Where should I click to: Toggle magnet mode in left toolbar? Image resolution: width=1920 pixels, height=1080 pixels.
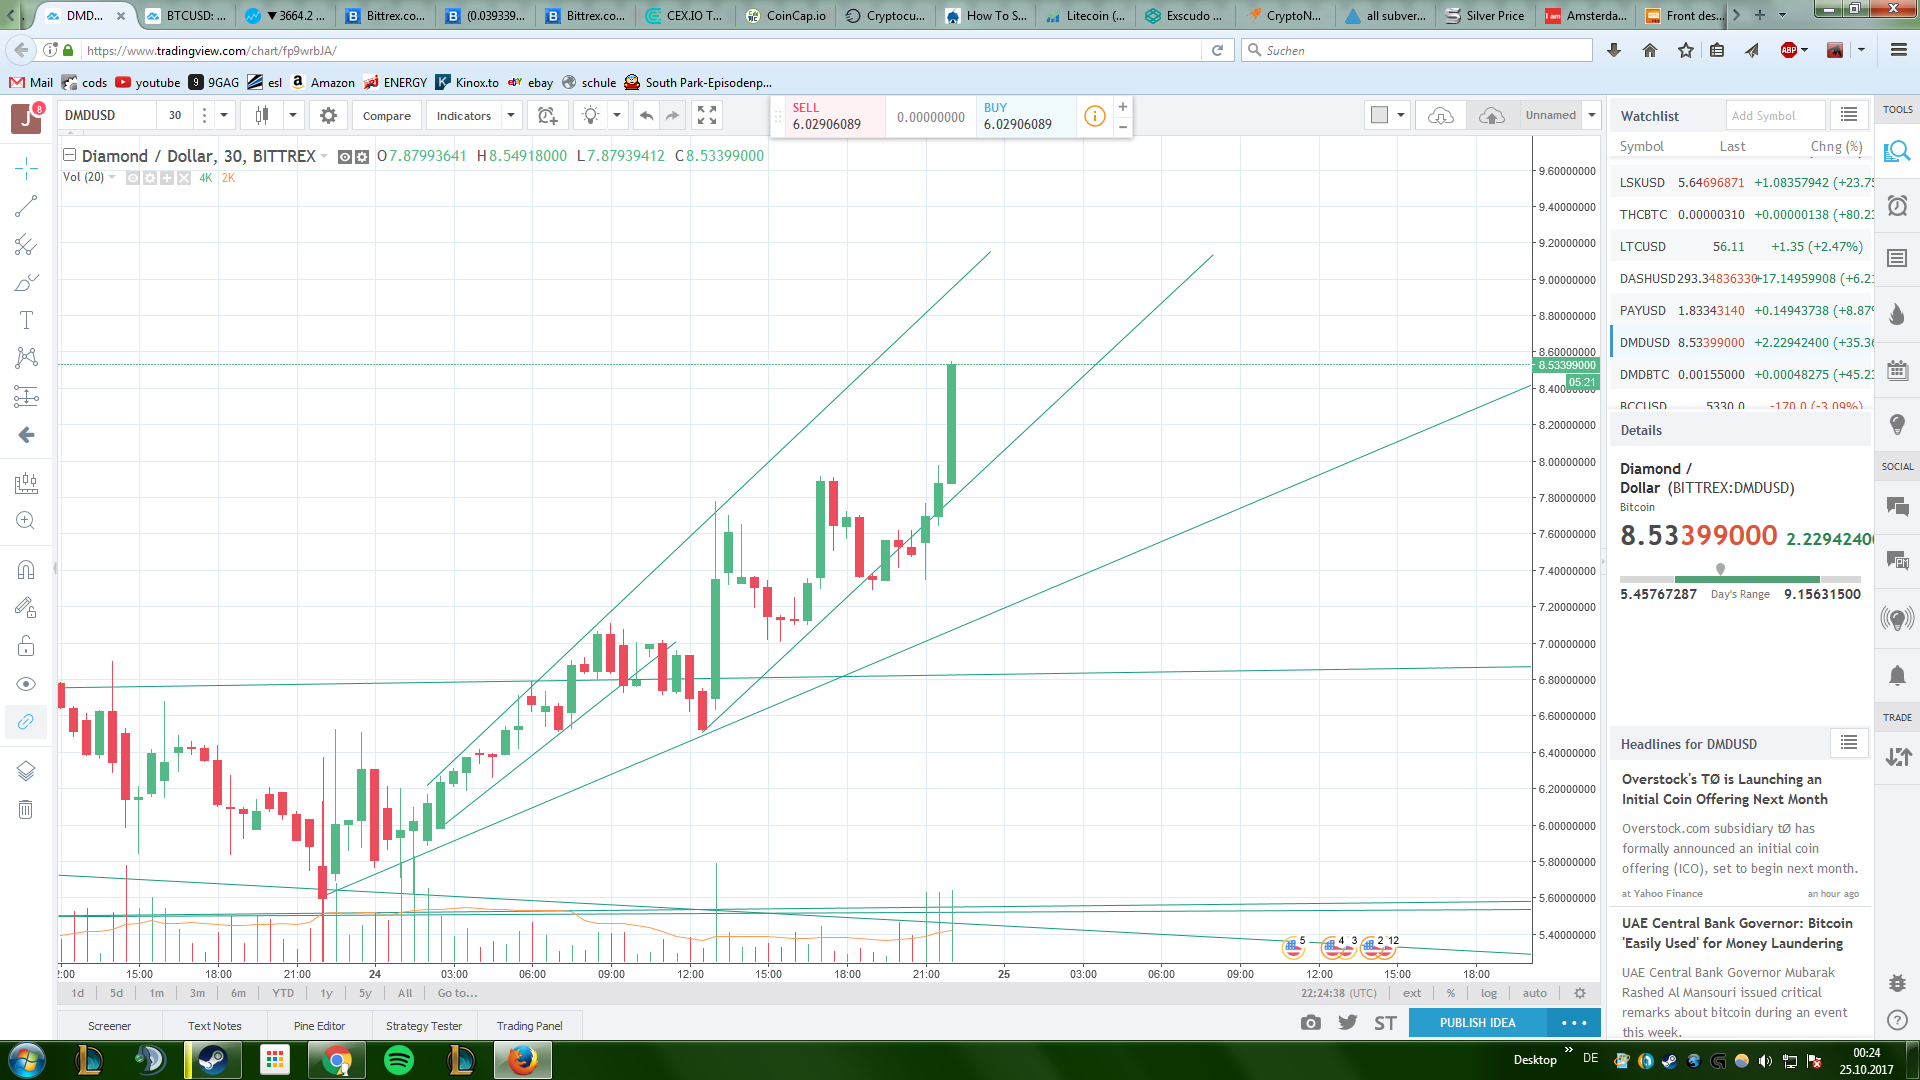26,570
